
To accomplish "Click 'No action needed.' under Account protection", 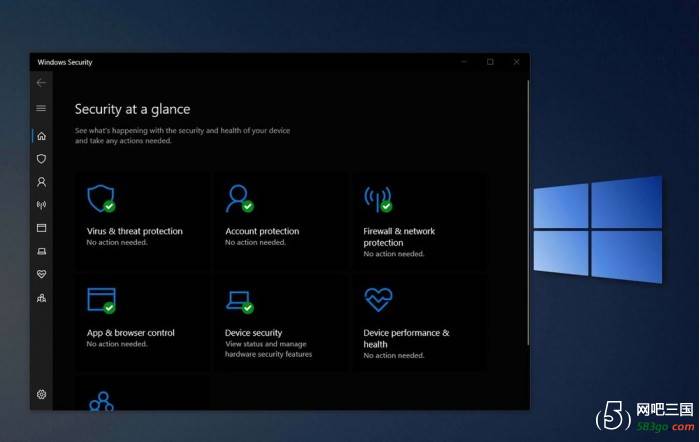I will [255, 242].
